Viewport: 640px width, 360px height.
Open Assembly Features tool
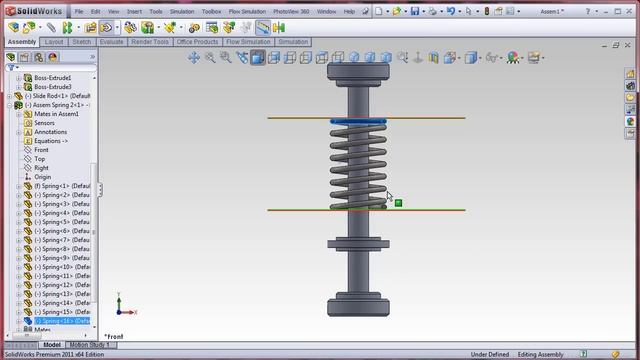(147, 28)
